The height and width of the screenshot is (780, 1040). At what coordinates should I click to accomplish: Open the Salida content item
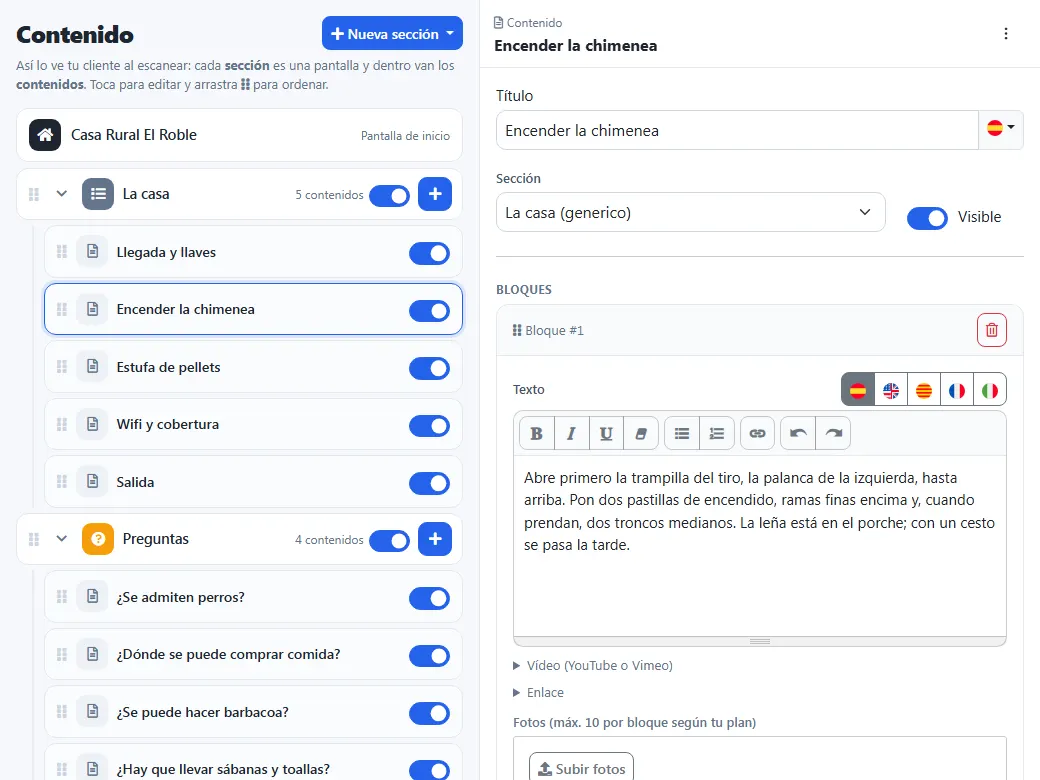(x=253, y=482)
